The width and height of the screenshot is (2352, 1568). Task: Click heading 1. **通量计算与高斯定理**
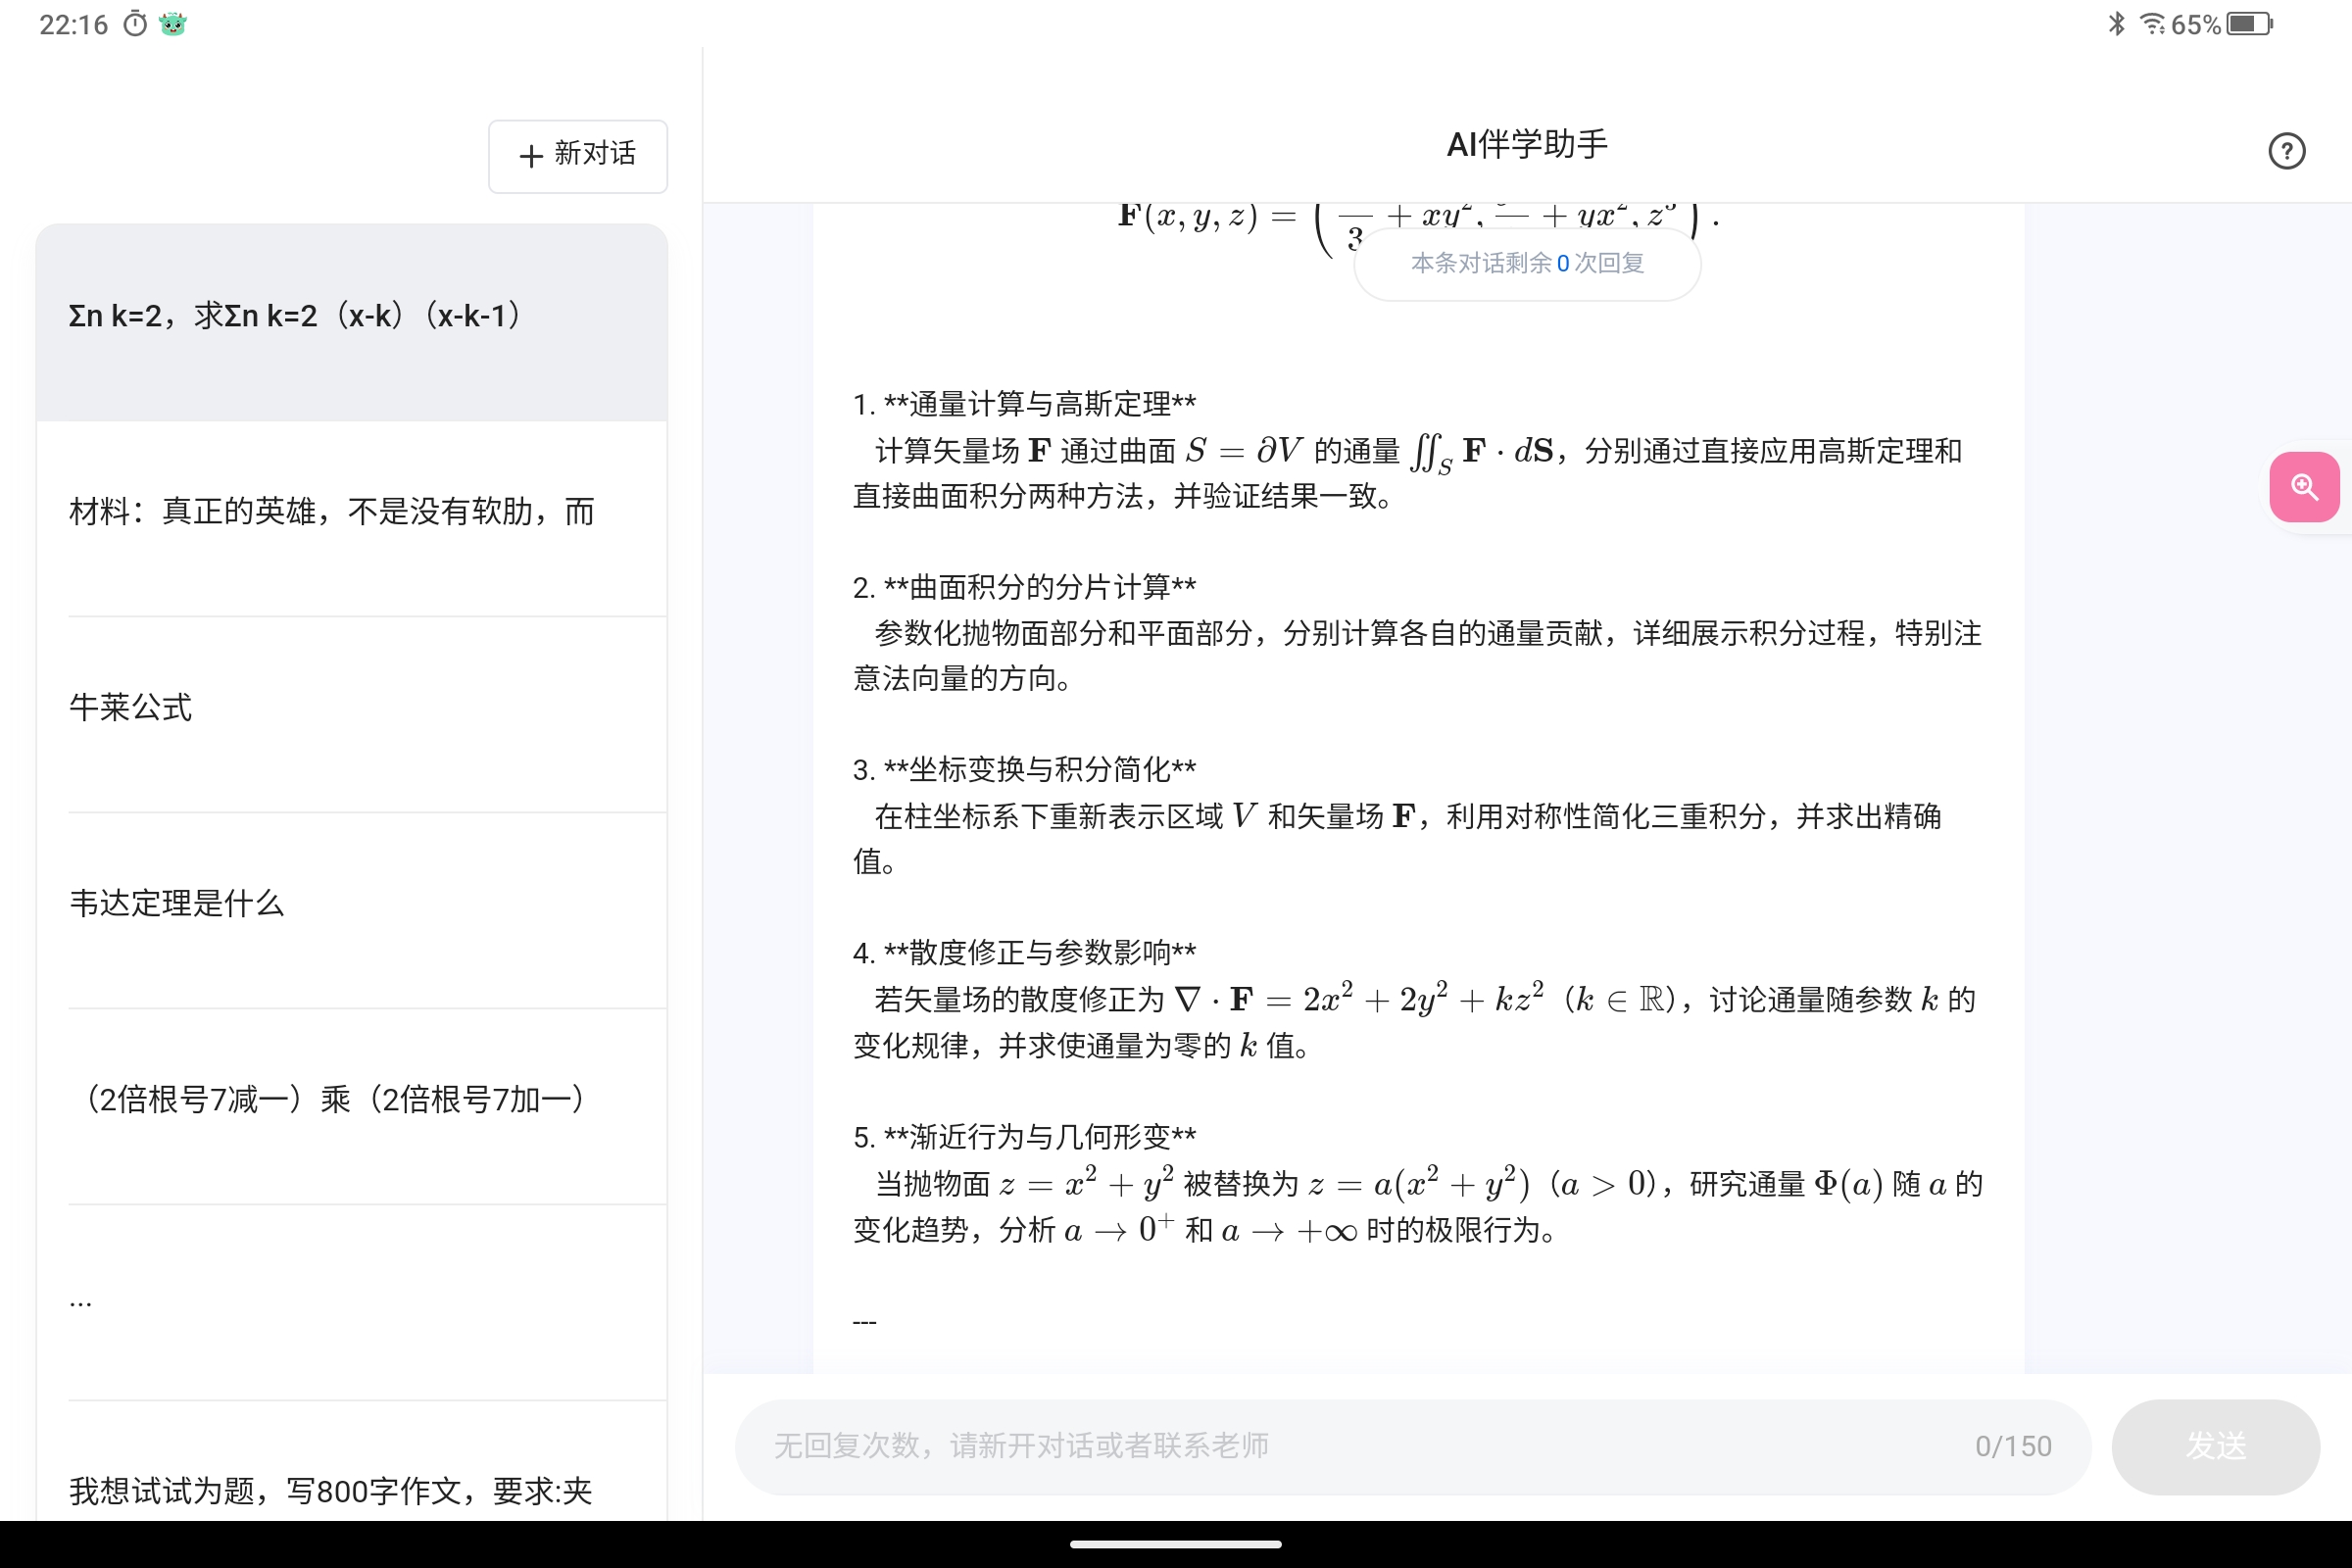click(x=1024, y=404)
